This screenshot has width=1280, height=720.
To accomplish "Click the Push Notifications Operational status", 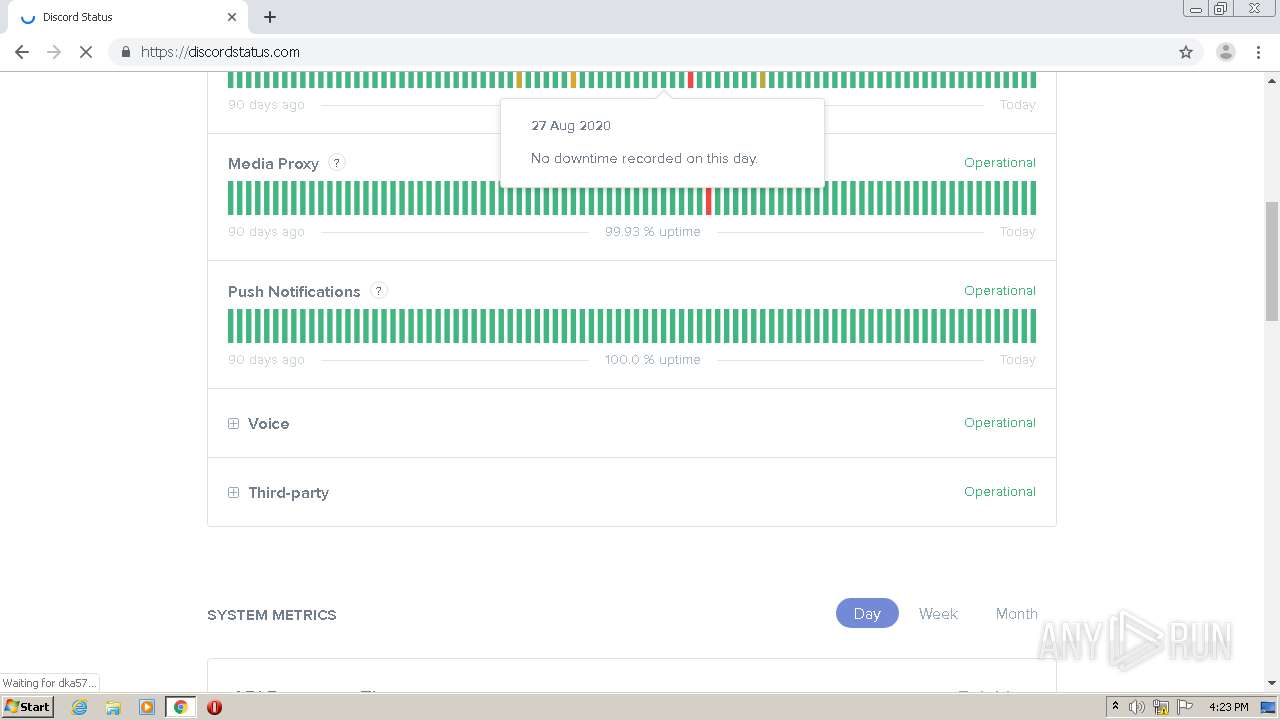I will click(x=1000, y=291).
